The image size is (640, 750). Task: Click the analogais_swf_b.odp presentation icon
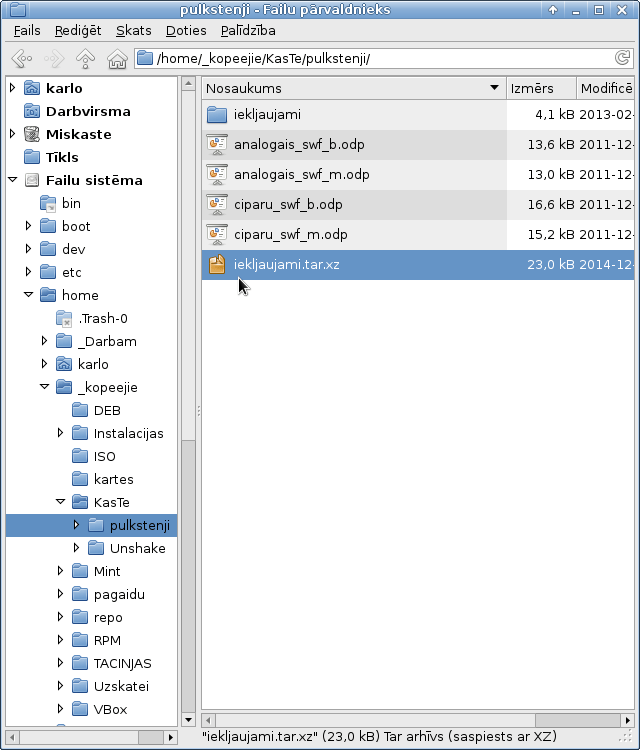[x=217, y=145]
